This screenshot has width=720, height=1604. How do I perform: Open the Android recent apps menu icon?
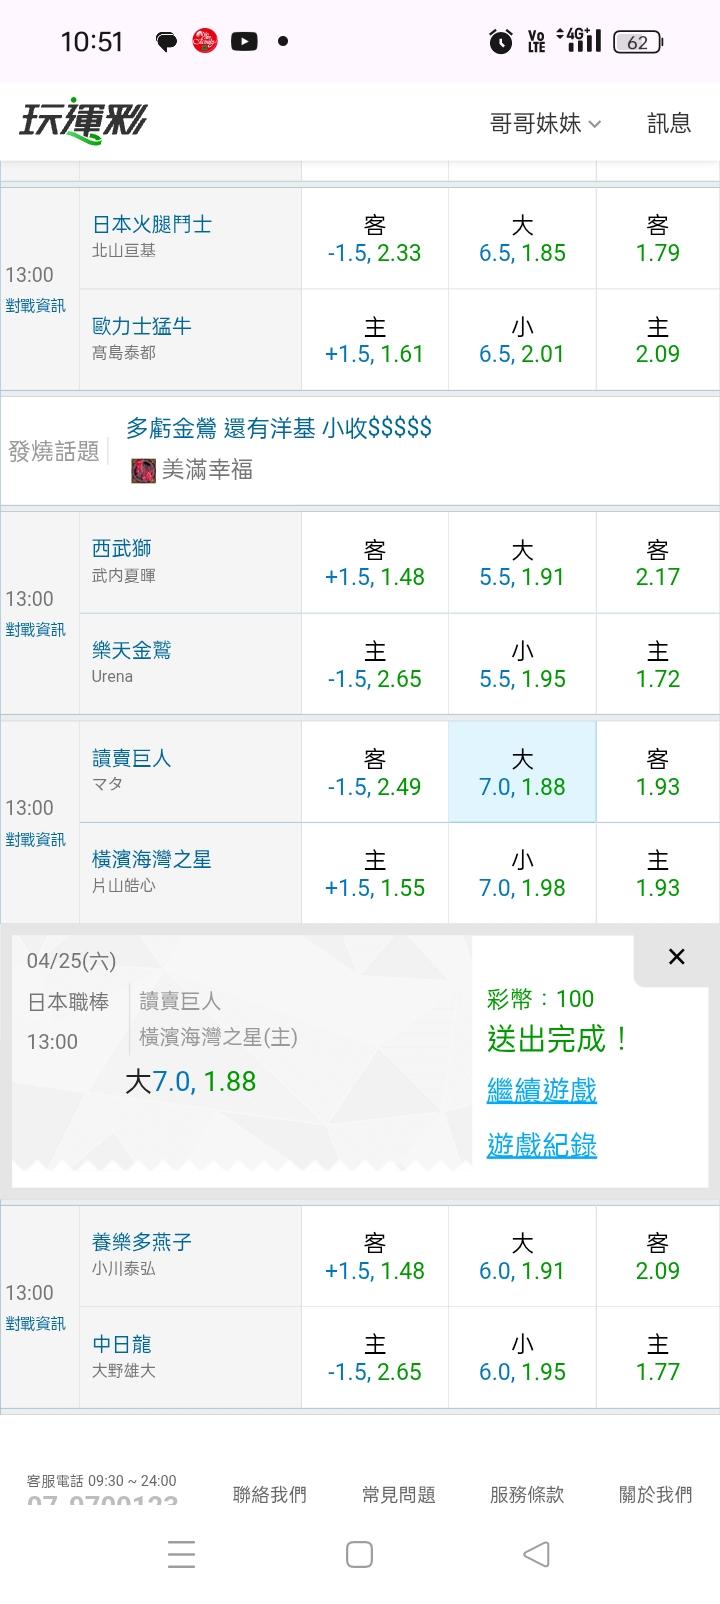181,1554
